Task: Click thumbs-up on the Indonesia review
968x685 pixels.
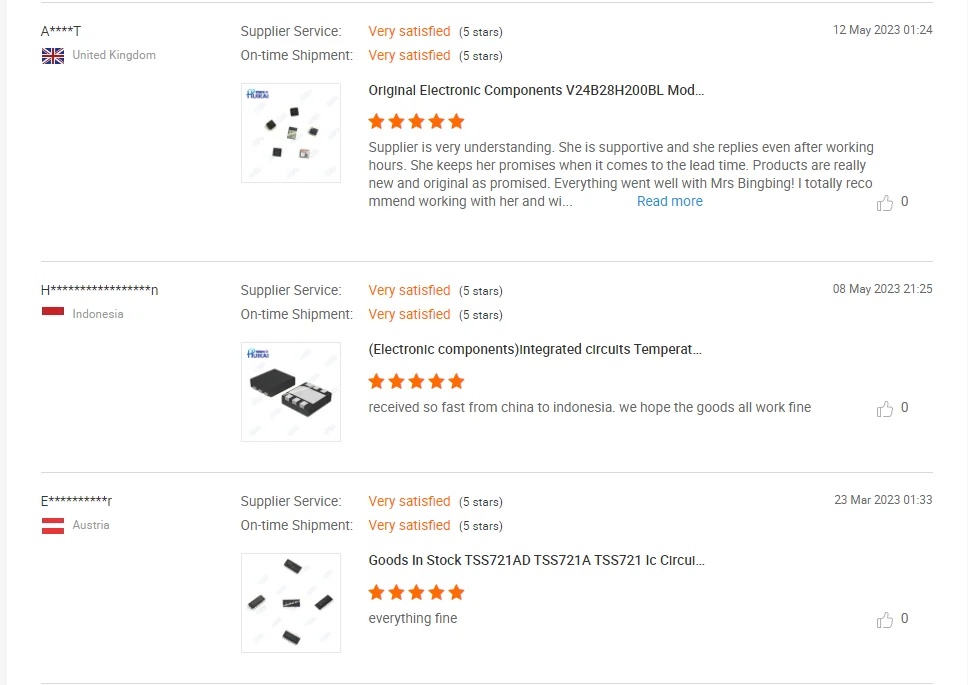Action: tap(885, 409)
